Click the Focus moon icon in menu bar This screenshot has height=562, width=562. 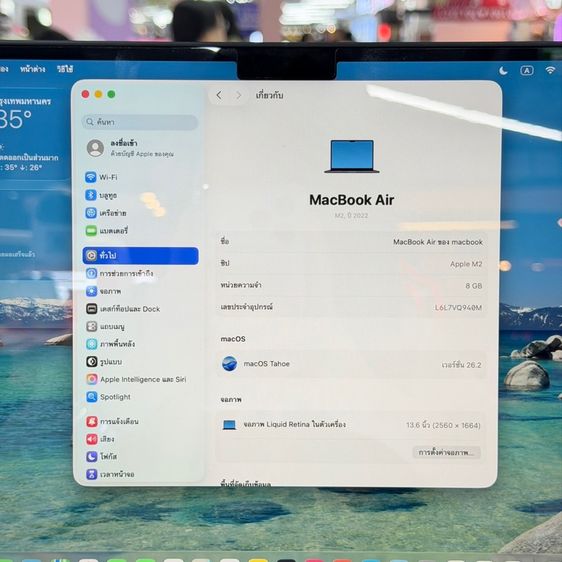coord(503,71)
